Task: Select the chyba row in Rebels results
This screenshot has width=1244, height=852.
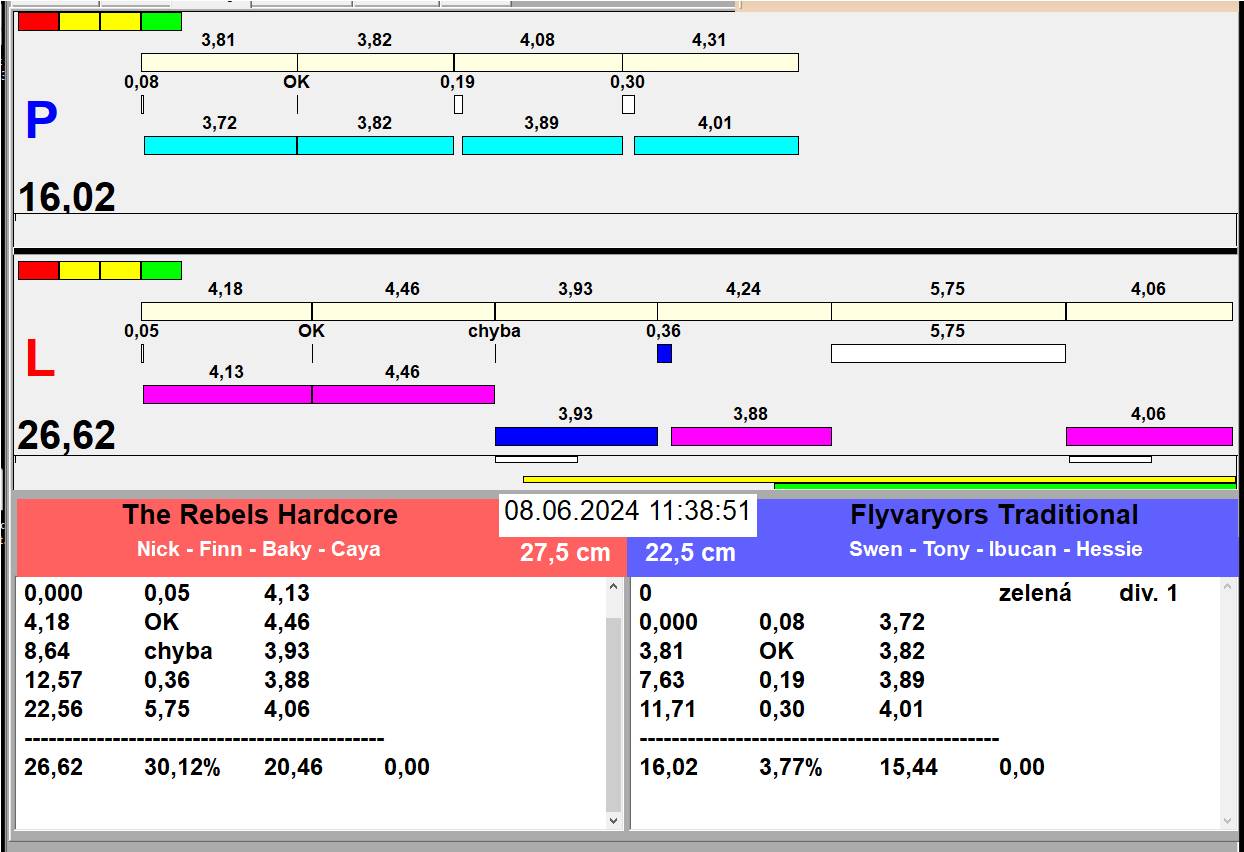Action: (180, 651)
